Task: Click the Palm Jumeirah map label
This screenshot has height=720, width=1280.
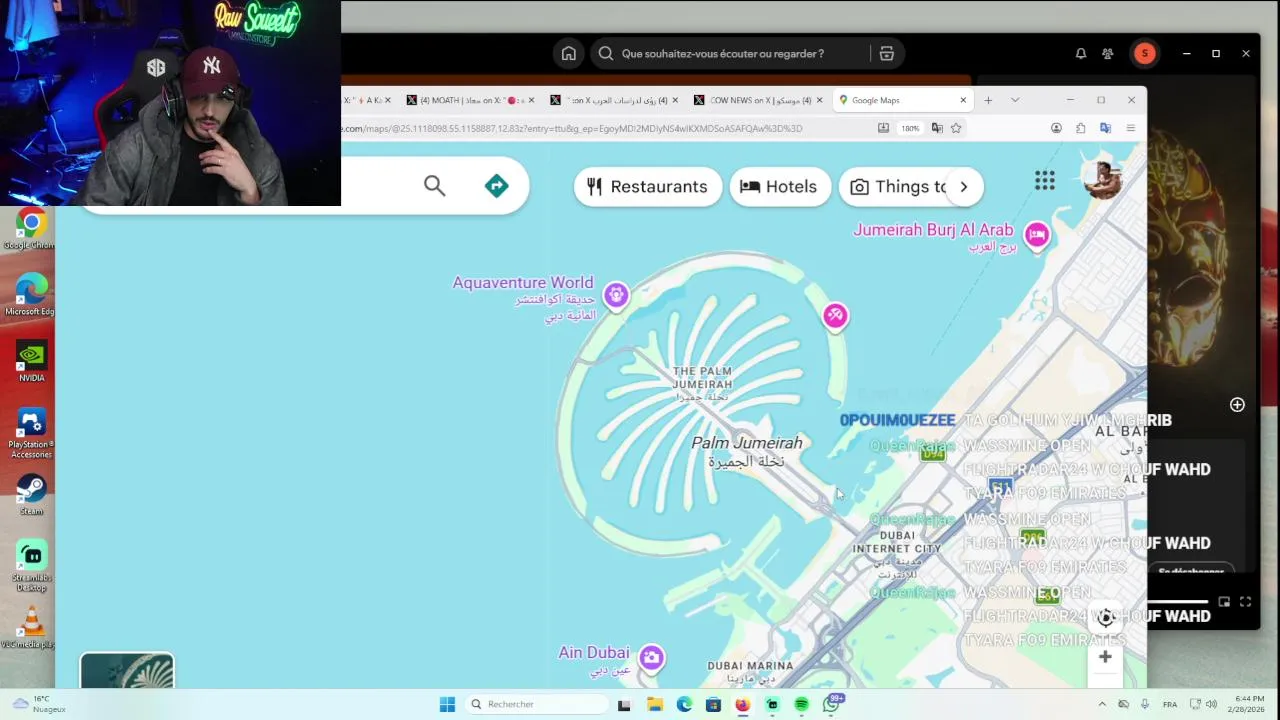Action: [x=747, y=443]
